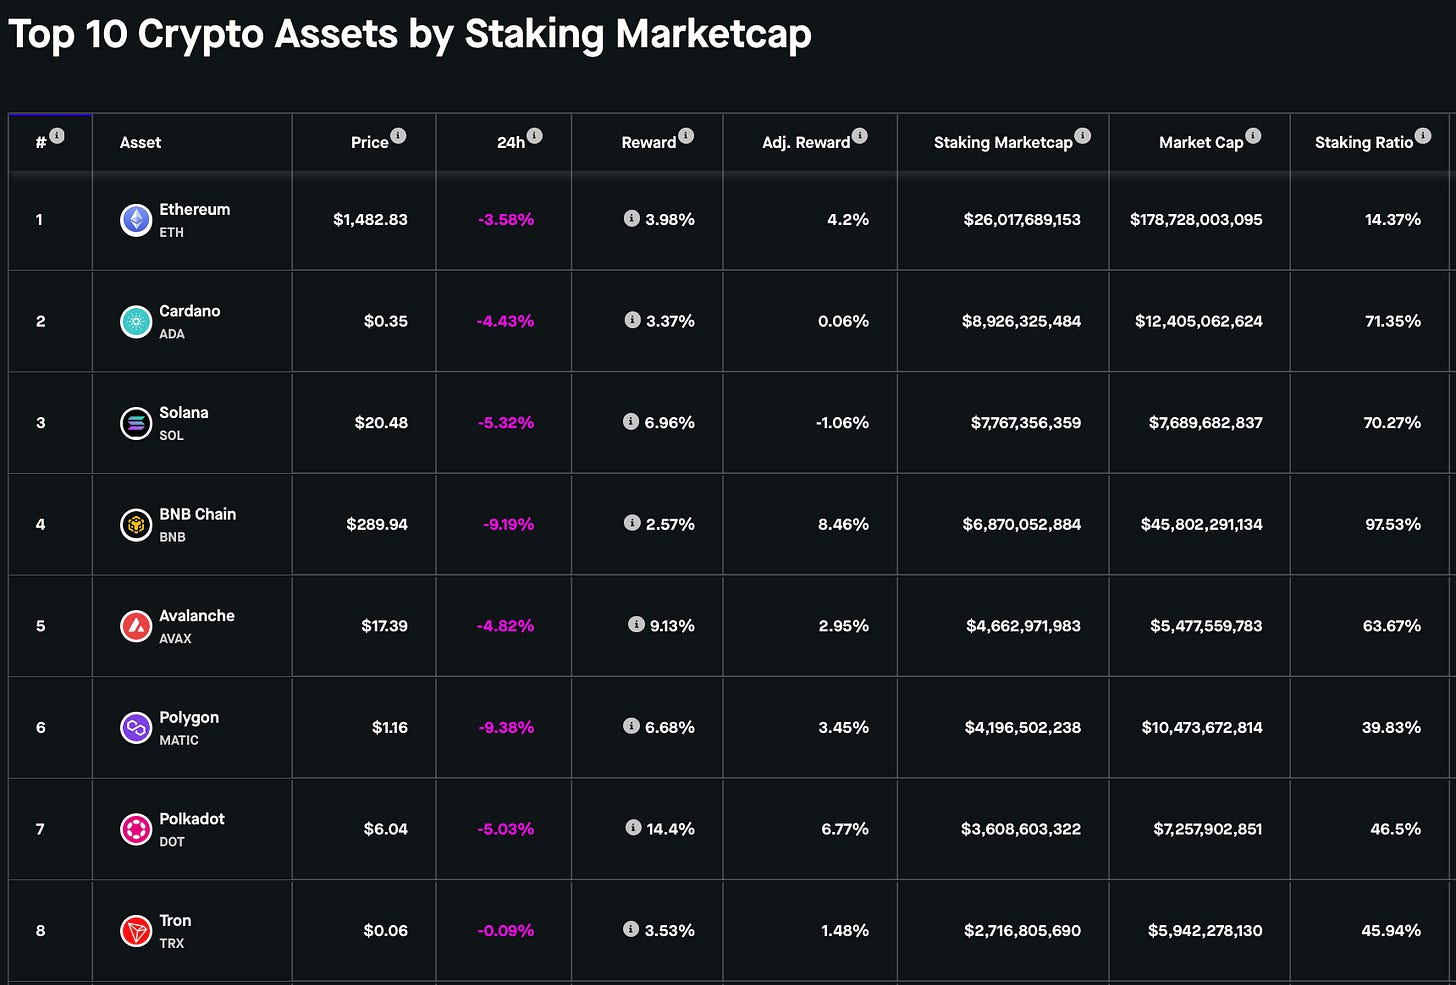
Task: Click info icon next to Adj. Reward header
Action: tap(860, 136)
